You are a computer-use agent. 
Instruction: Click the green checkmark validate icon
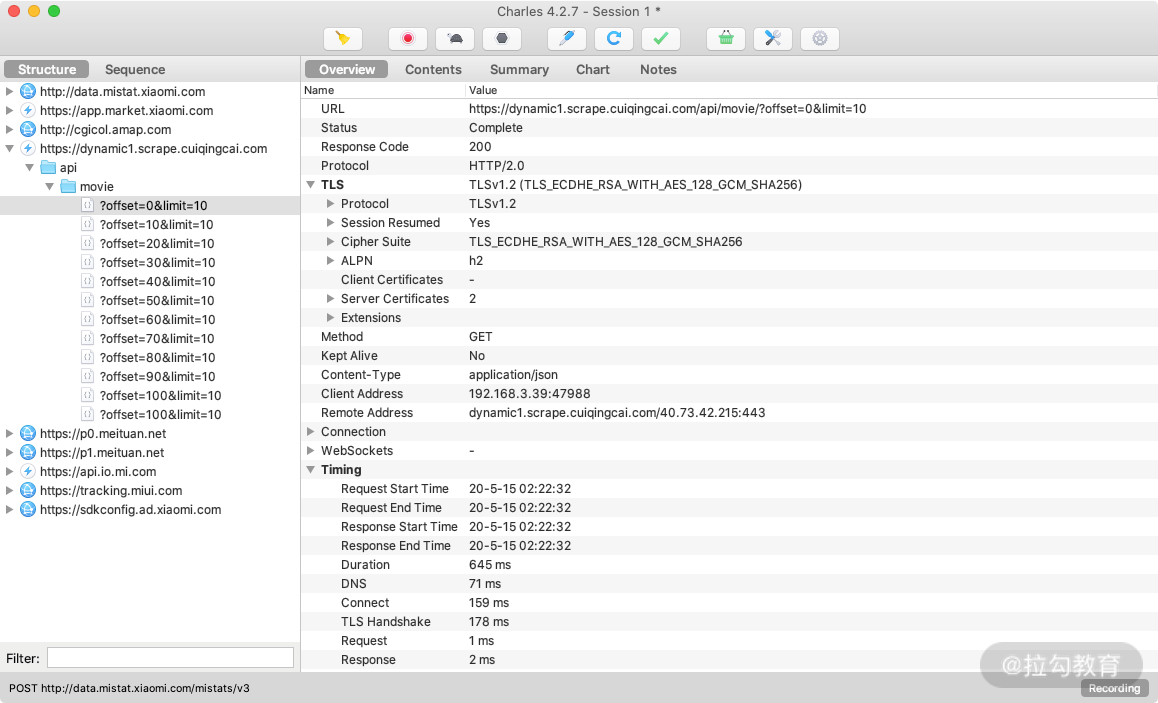[x=660, y=39]
